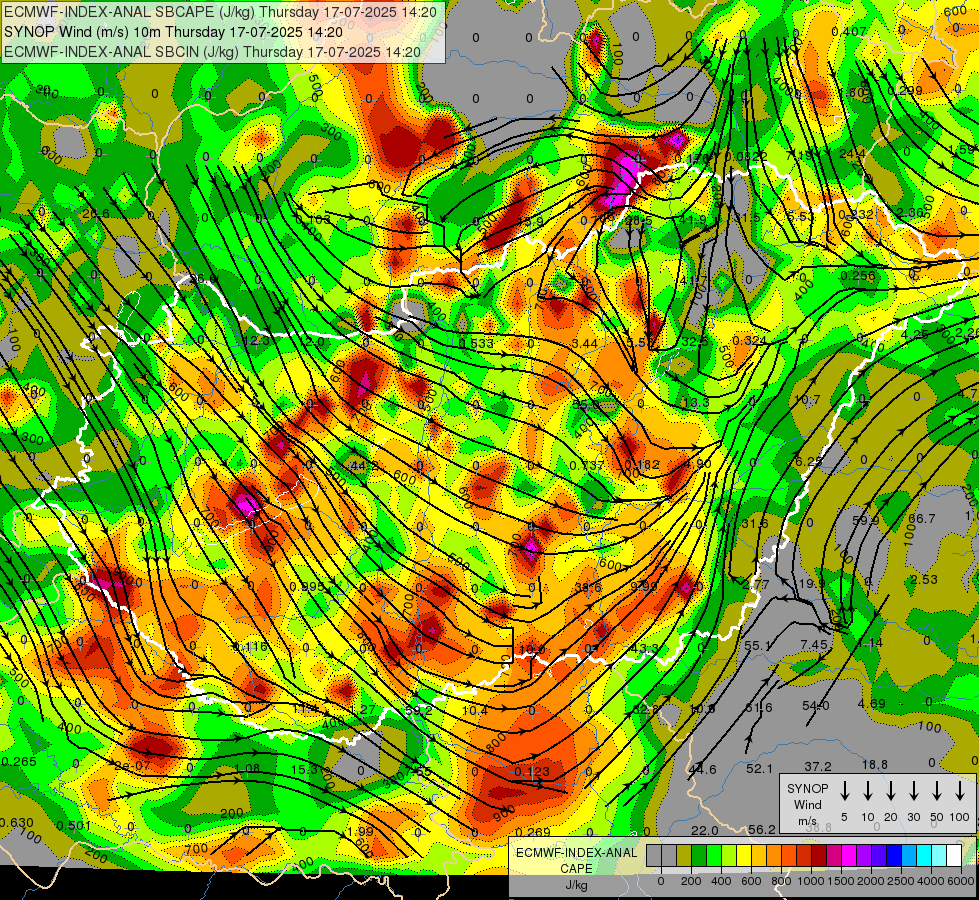
Task: Click the 1000 tick label on CAPE scale
Action: tap(811, 881)
